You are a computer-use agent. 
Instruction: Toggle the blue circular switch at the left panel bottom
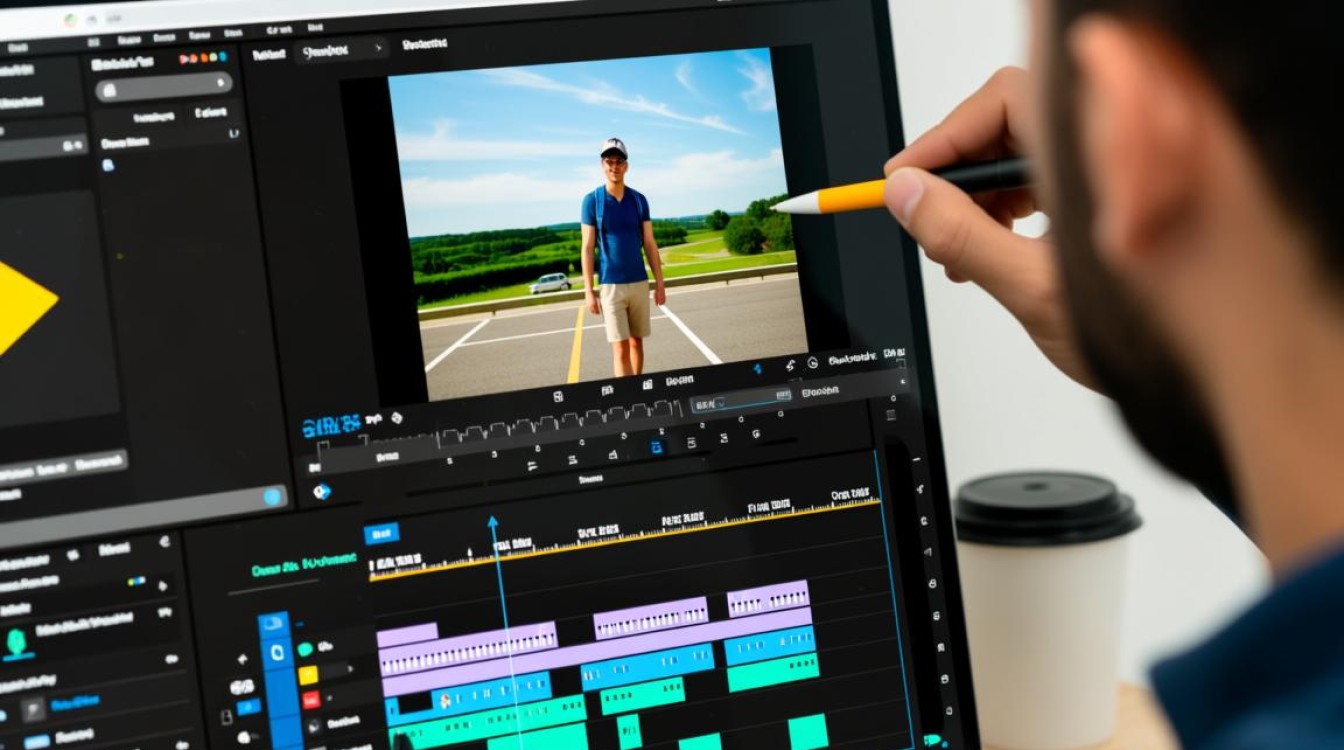pos(272,497)
